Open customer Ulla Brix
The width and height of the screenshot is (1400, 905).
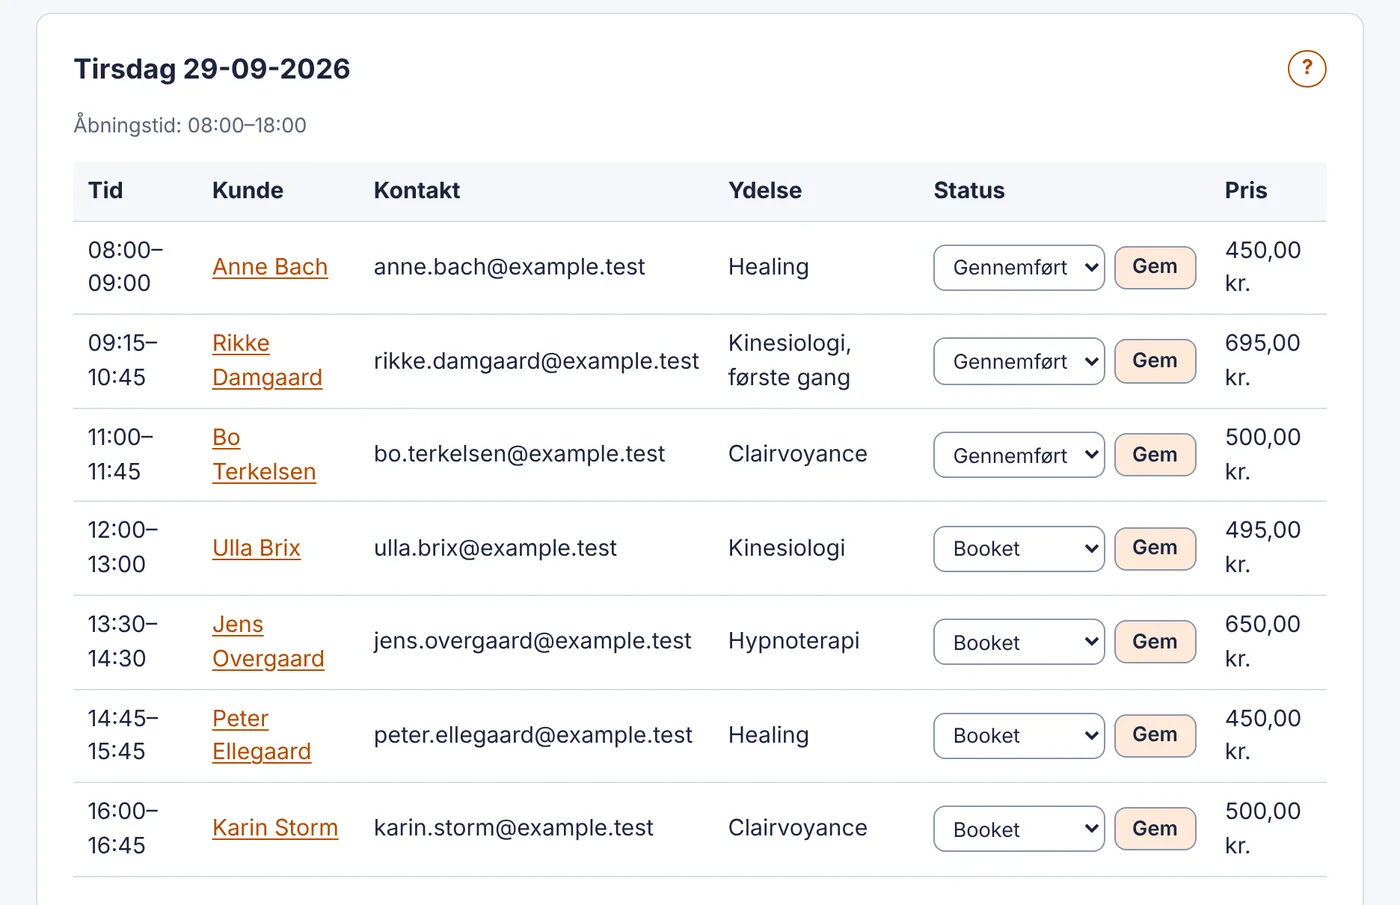[256, 548]
